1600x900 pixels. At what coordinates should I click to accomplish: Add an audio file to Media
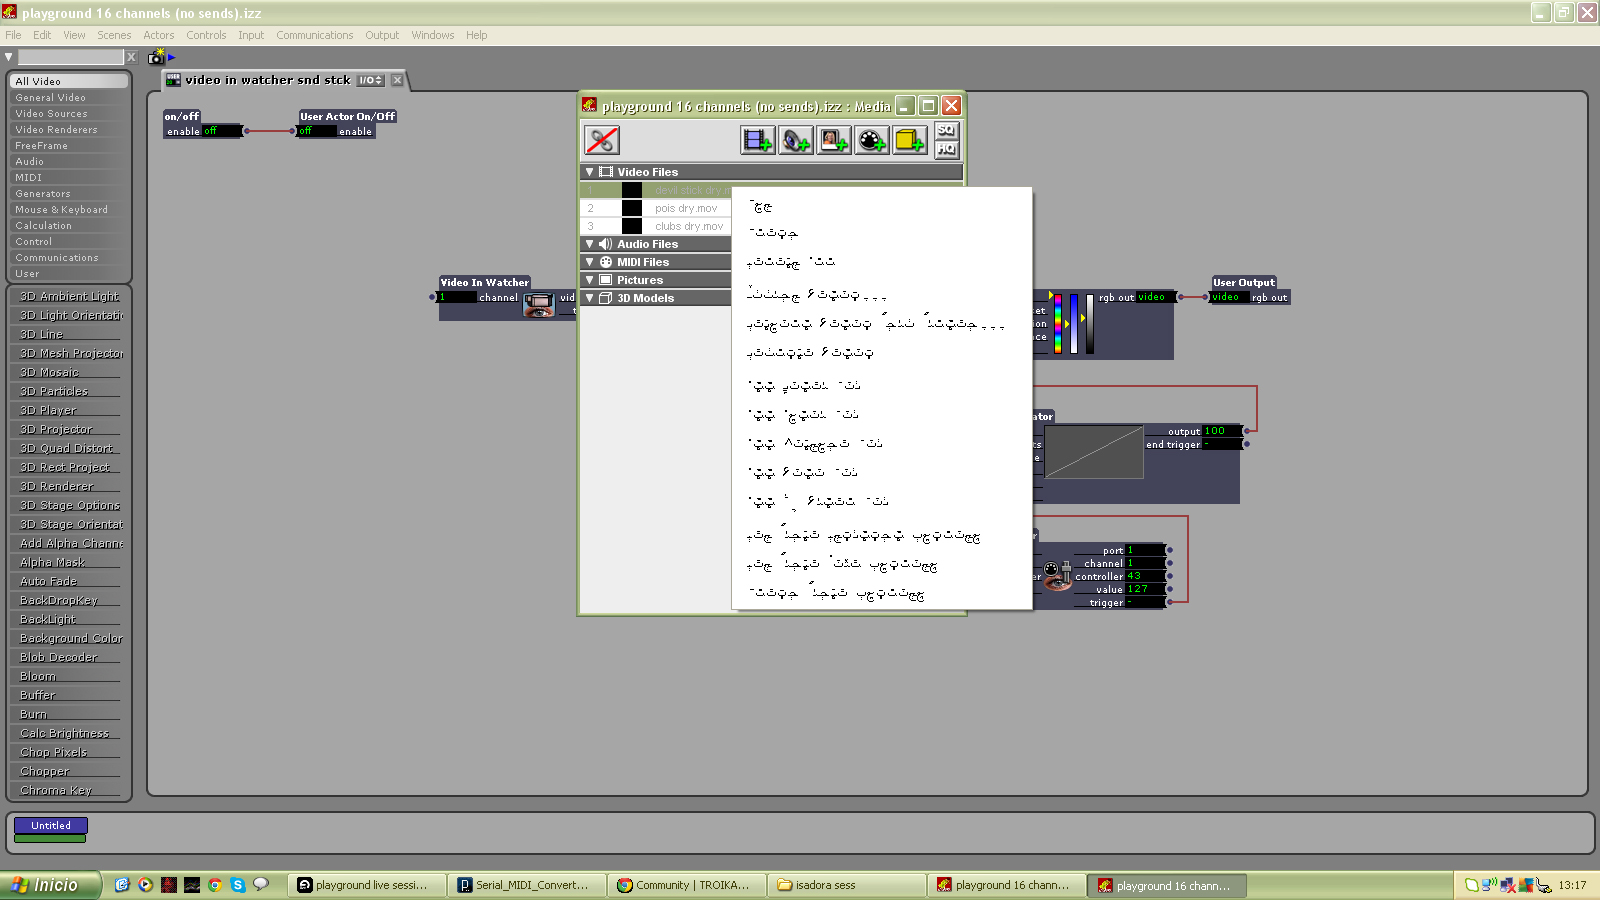pyautogui.click(x=796, y=140)
